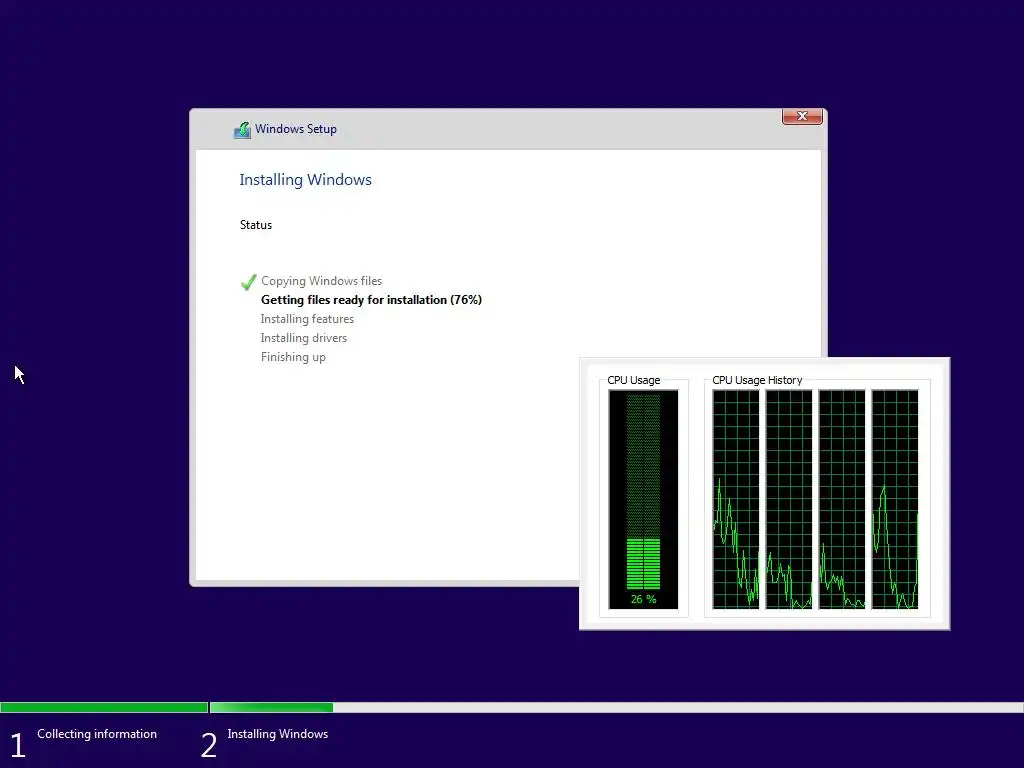Click the 'CPU Usage' label
The image size is (1024, 768).
633,380
